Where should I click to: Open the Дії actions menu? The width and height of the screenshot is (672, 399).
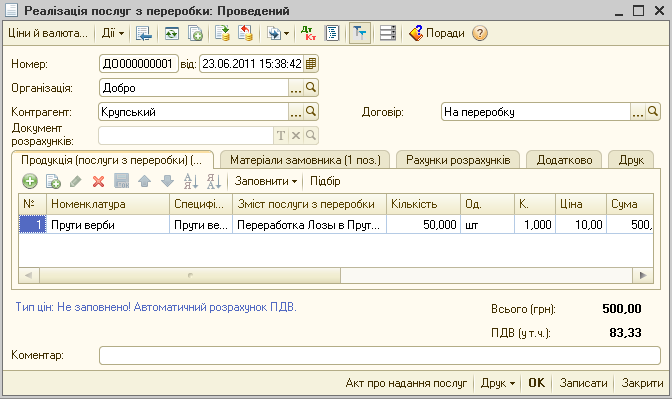pos(113,33)
